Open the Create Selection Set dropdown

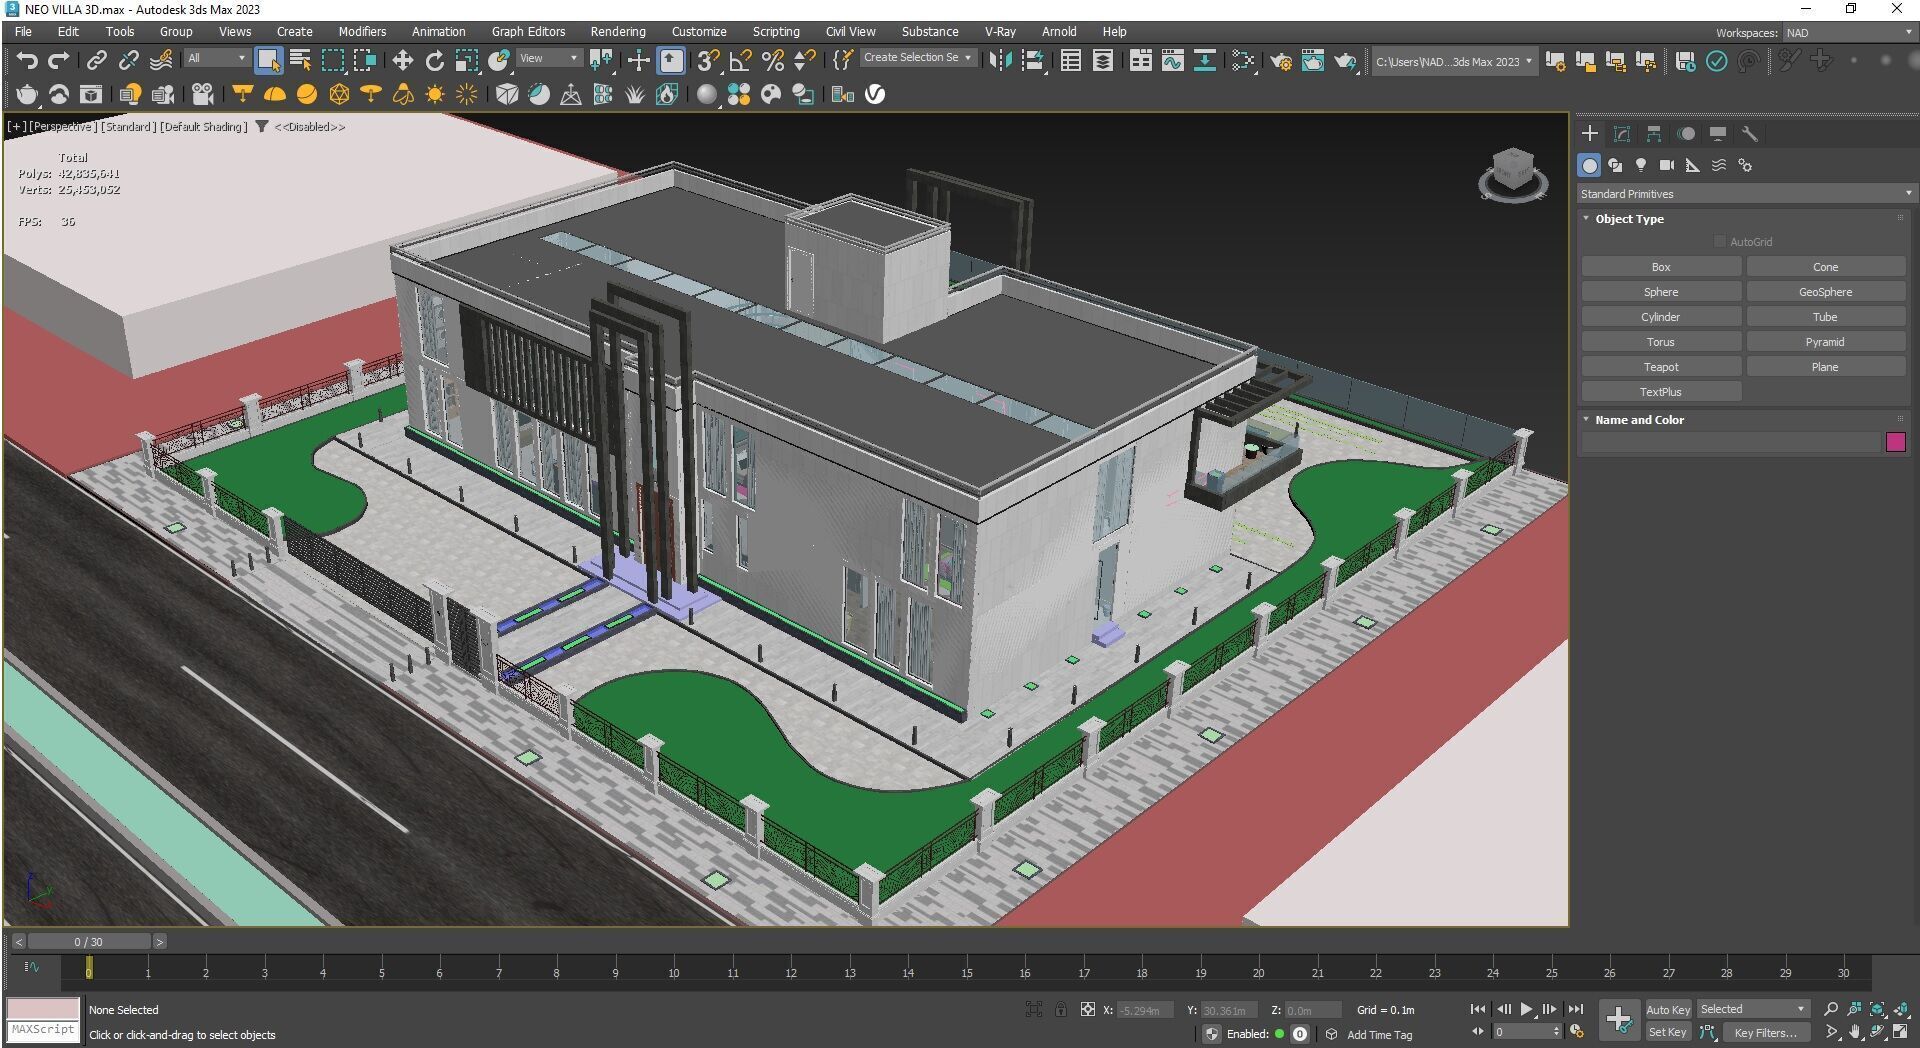[917, 57]
